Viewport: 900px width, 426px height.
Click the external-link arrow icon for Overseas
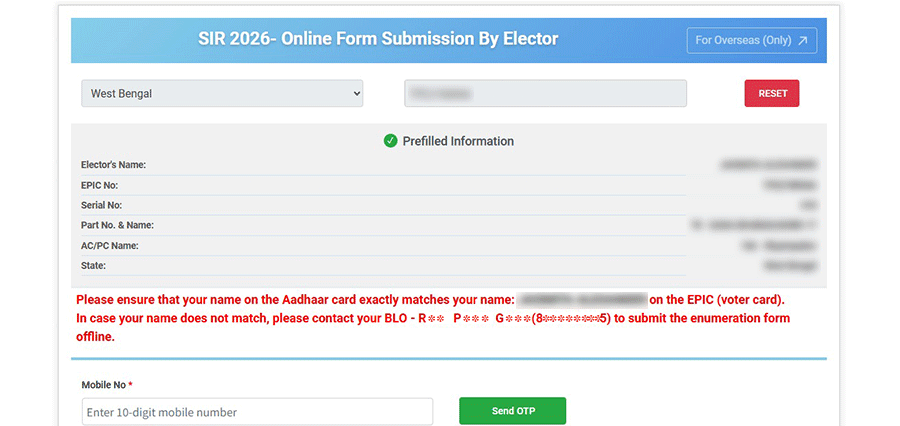pyautogui.click(x=802, y=40)
